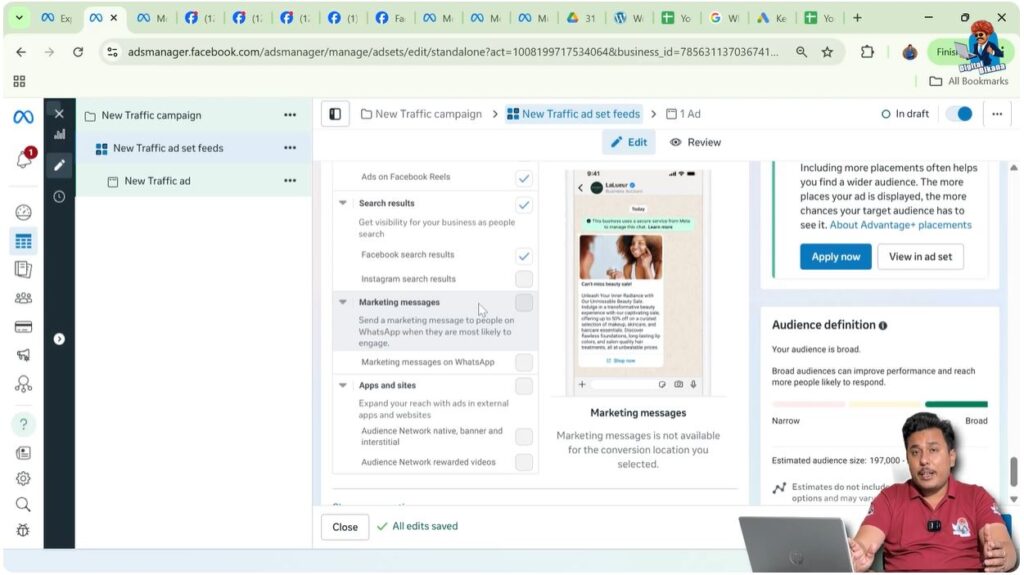Open performance chart icon in dark strip

pos(59,135)
